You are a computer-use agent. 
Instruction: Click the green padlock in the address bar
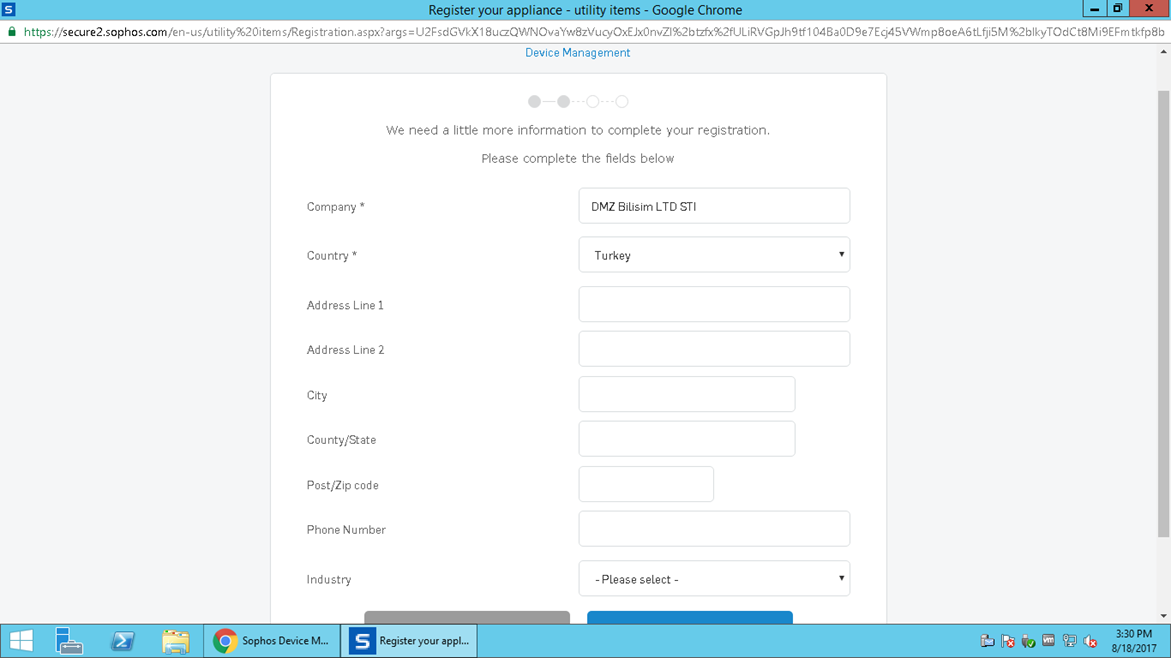click(x=11, y=32)
